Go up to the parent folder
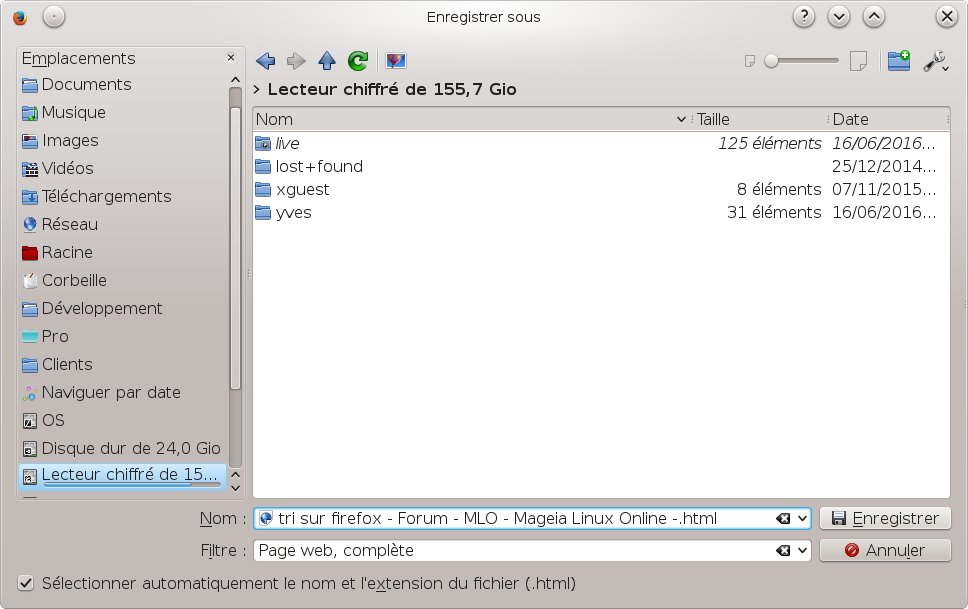This screenshot has height=609, width=968. (x=327, y=61)
